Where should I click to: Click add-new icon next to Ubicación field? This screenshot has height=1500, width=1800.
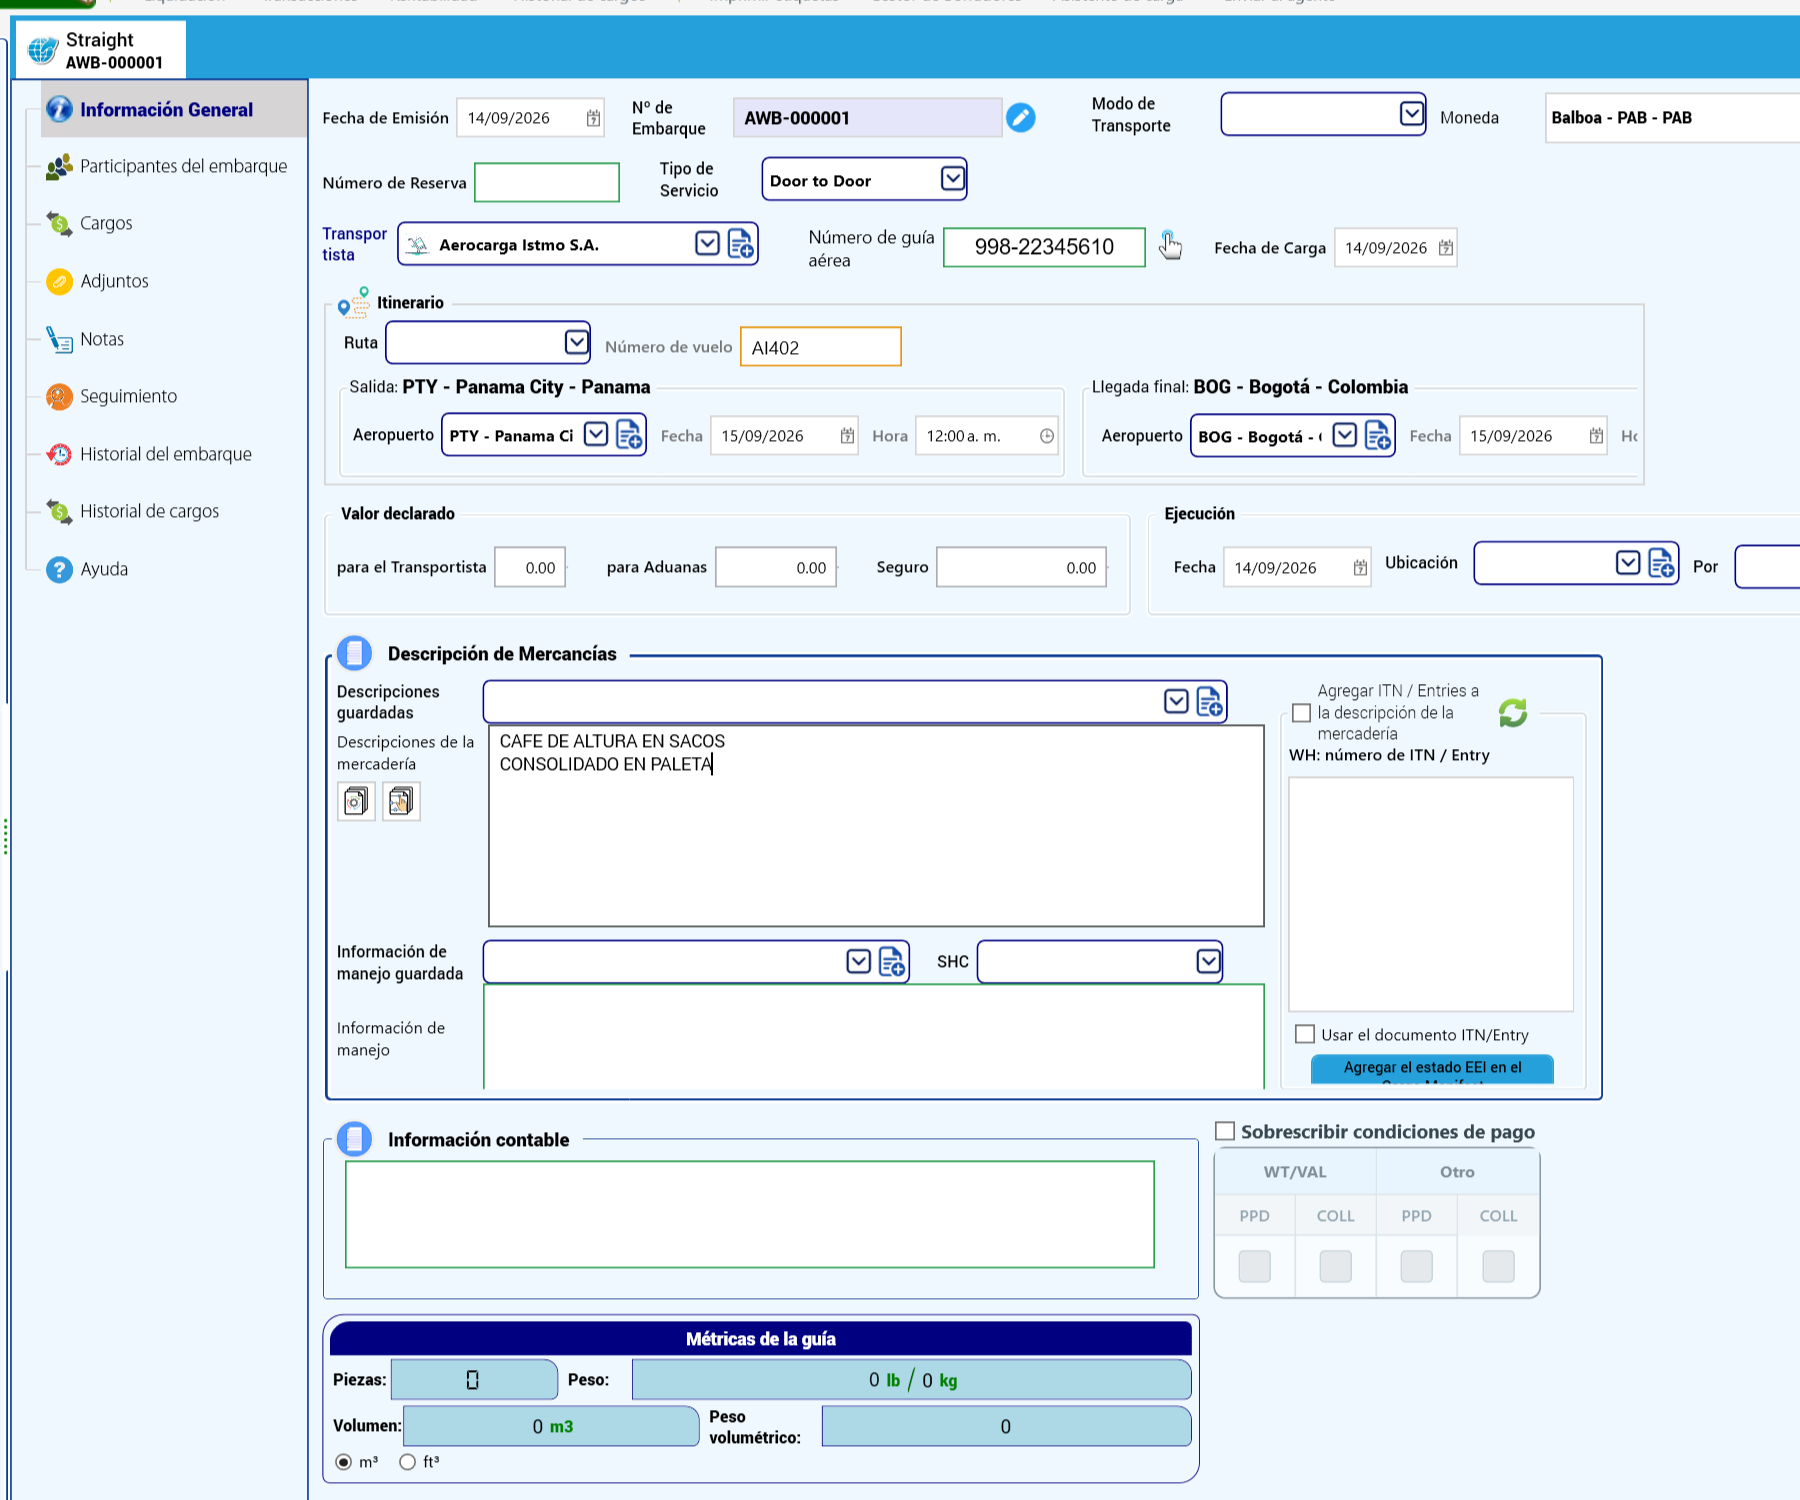pyautogui.click(x=1661, y=563)
